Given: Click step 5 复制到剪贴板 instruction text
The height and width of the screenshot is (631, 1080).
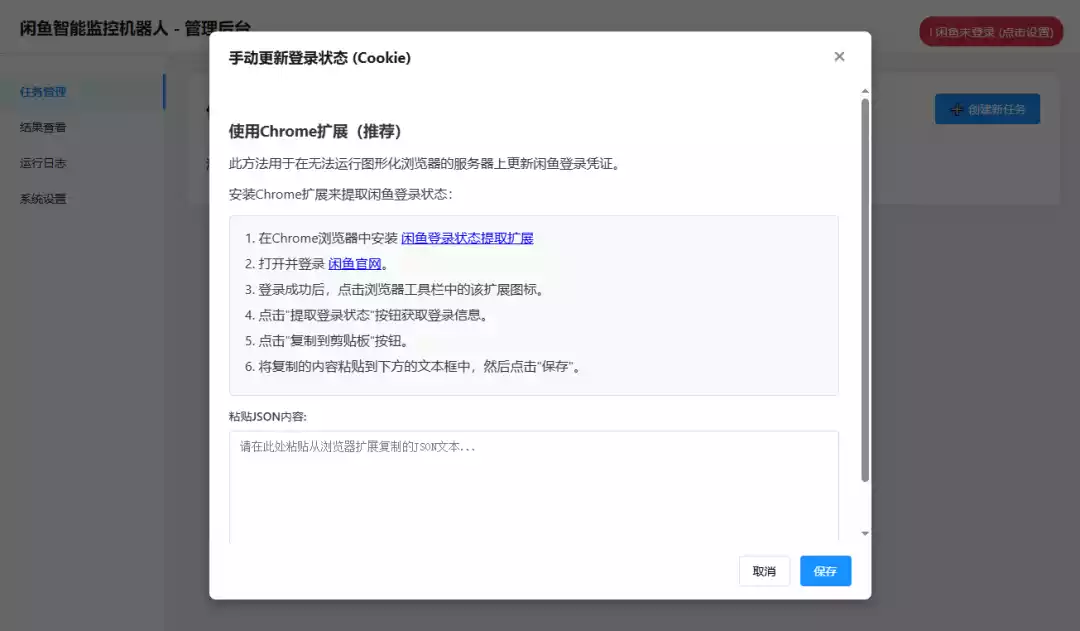Looking at the screenshot, I should 326,341.
